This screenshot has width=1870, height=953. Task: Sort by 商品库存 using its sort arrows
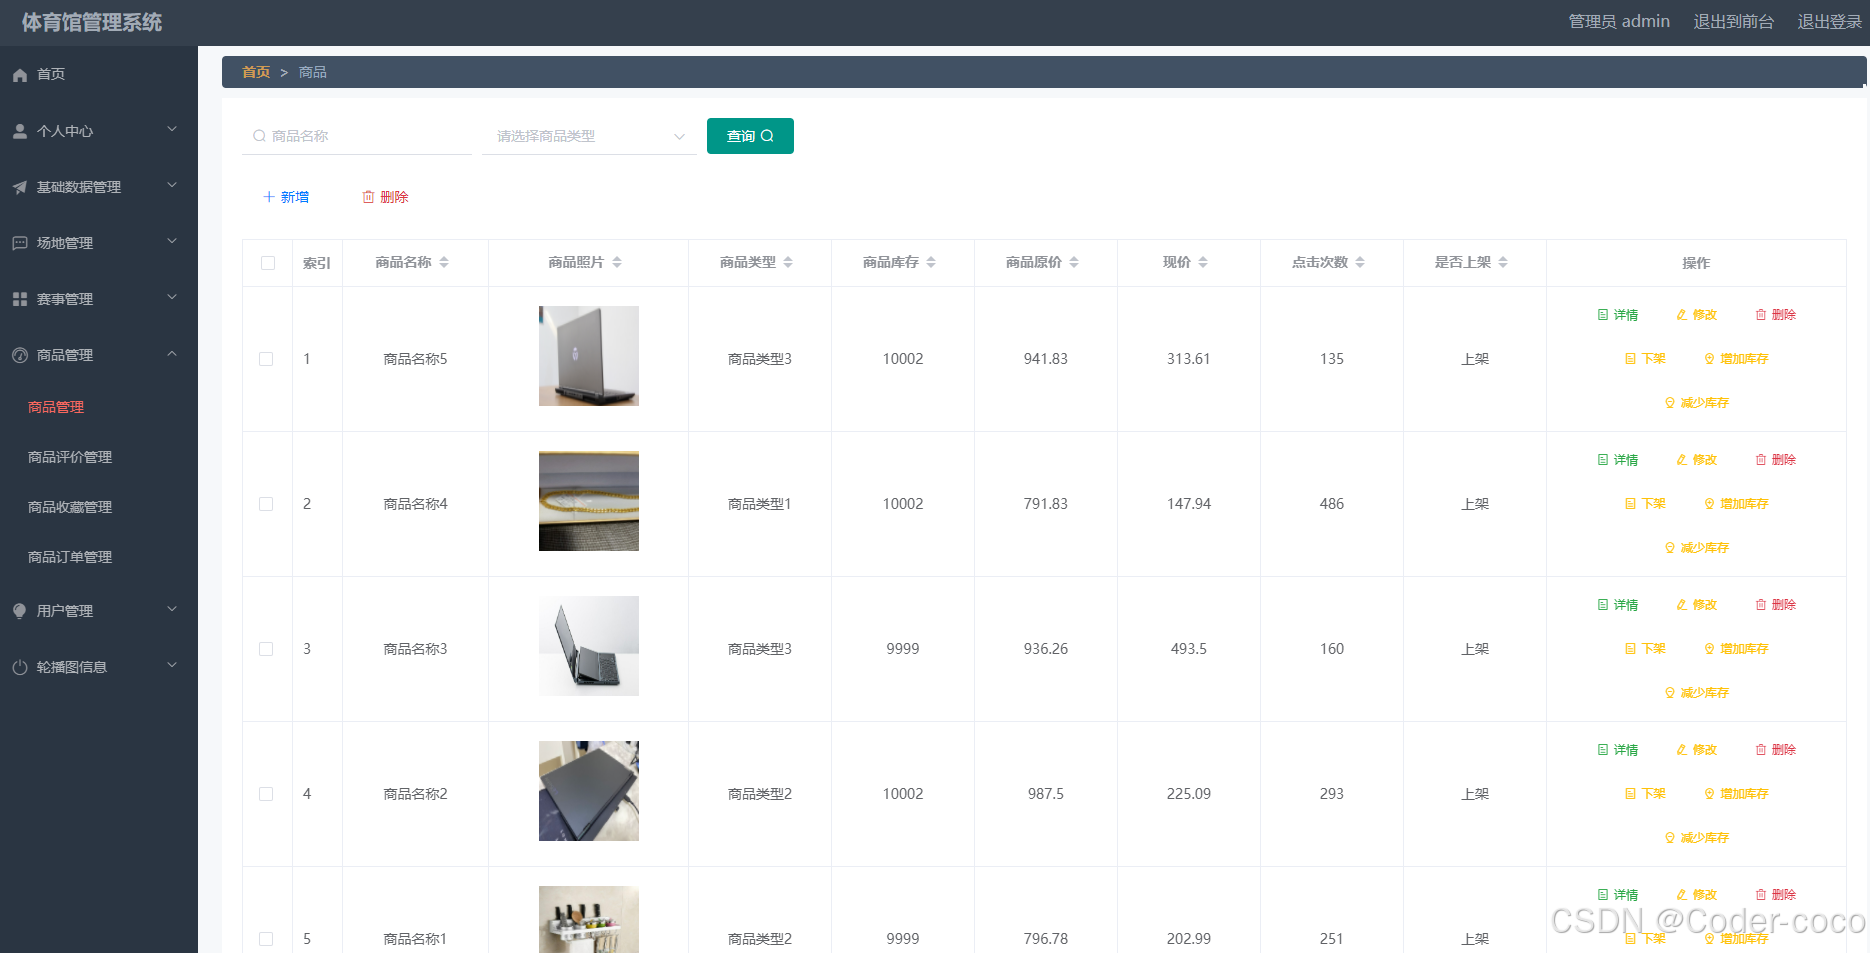click(x=931, y=262)
